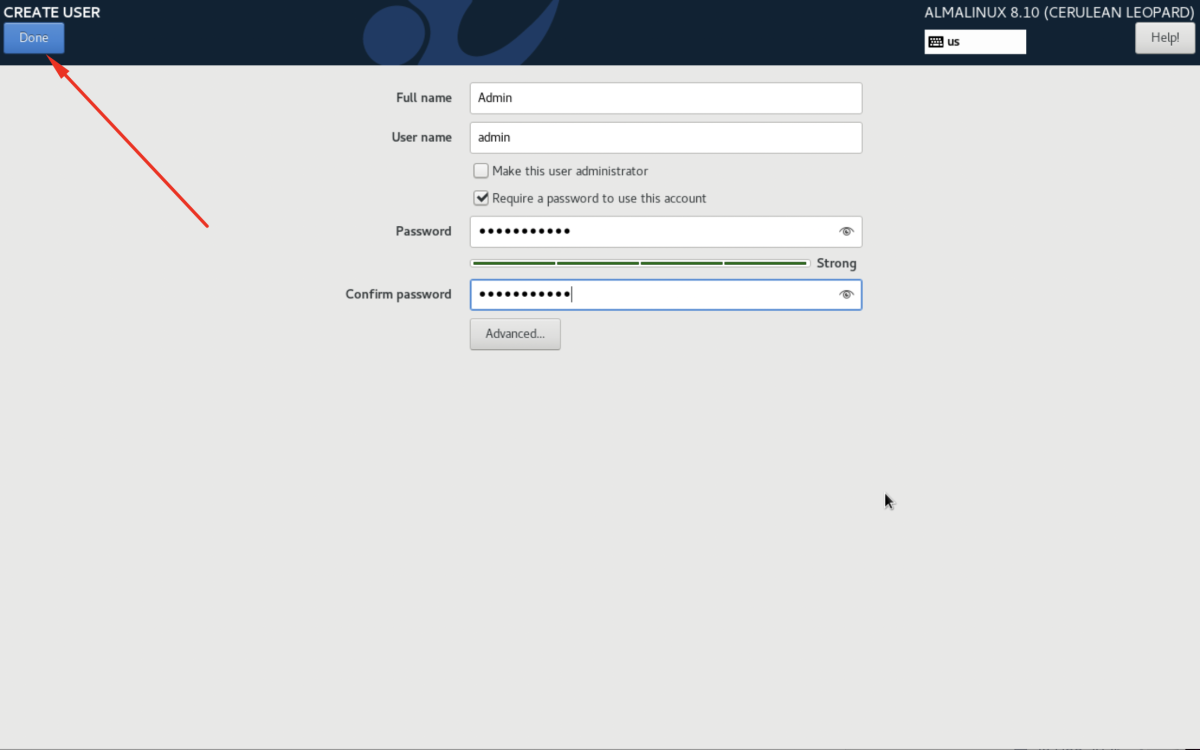Click the CREATE USER title
1200x750 pixels.
click(52, 13)
